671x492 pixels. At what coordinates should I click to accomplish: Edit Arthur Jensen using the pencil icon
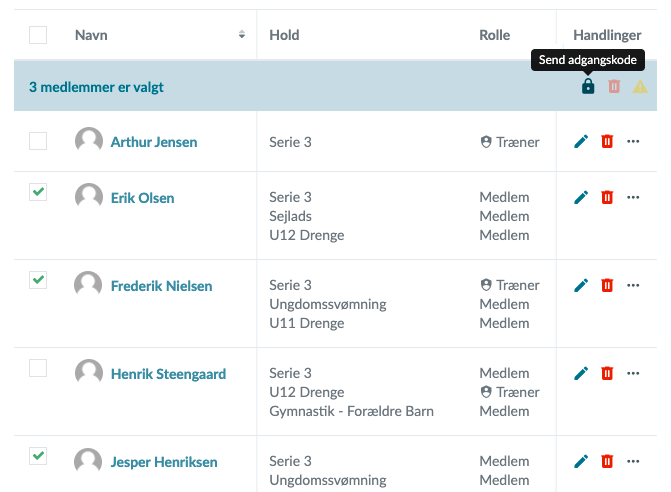tap(581, 142)
